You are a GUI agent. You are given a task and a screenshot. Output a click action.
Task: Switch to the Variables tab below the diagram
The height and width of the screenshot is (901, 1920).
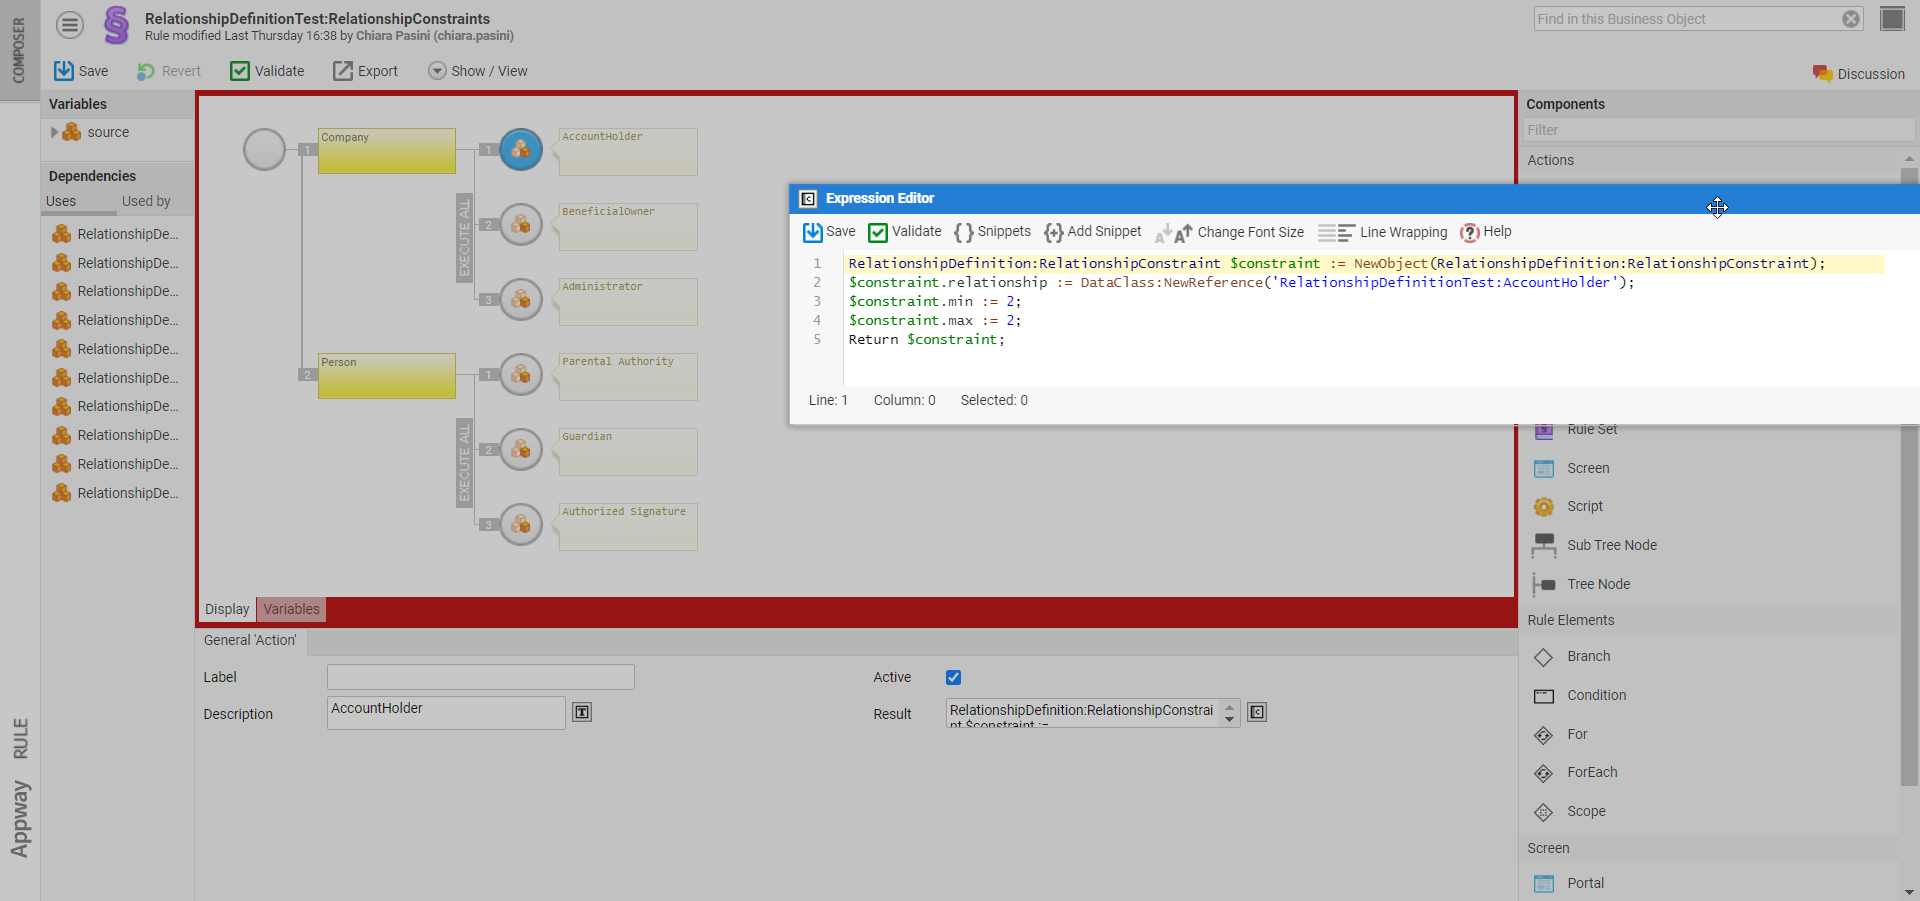coord(292,609)
